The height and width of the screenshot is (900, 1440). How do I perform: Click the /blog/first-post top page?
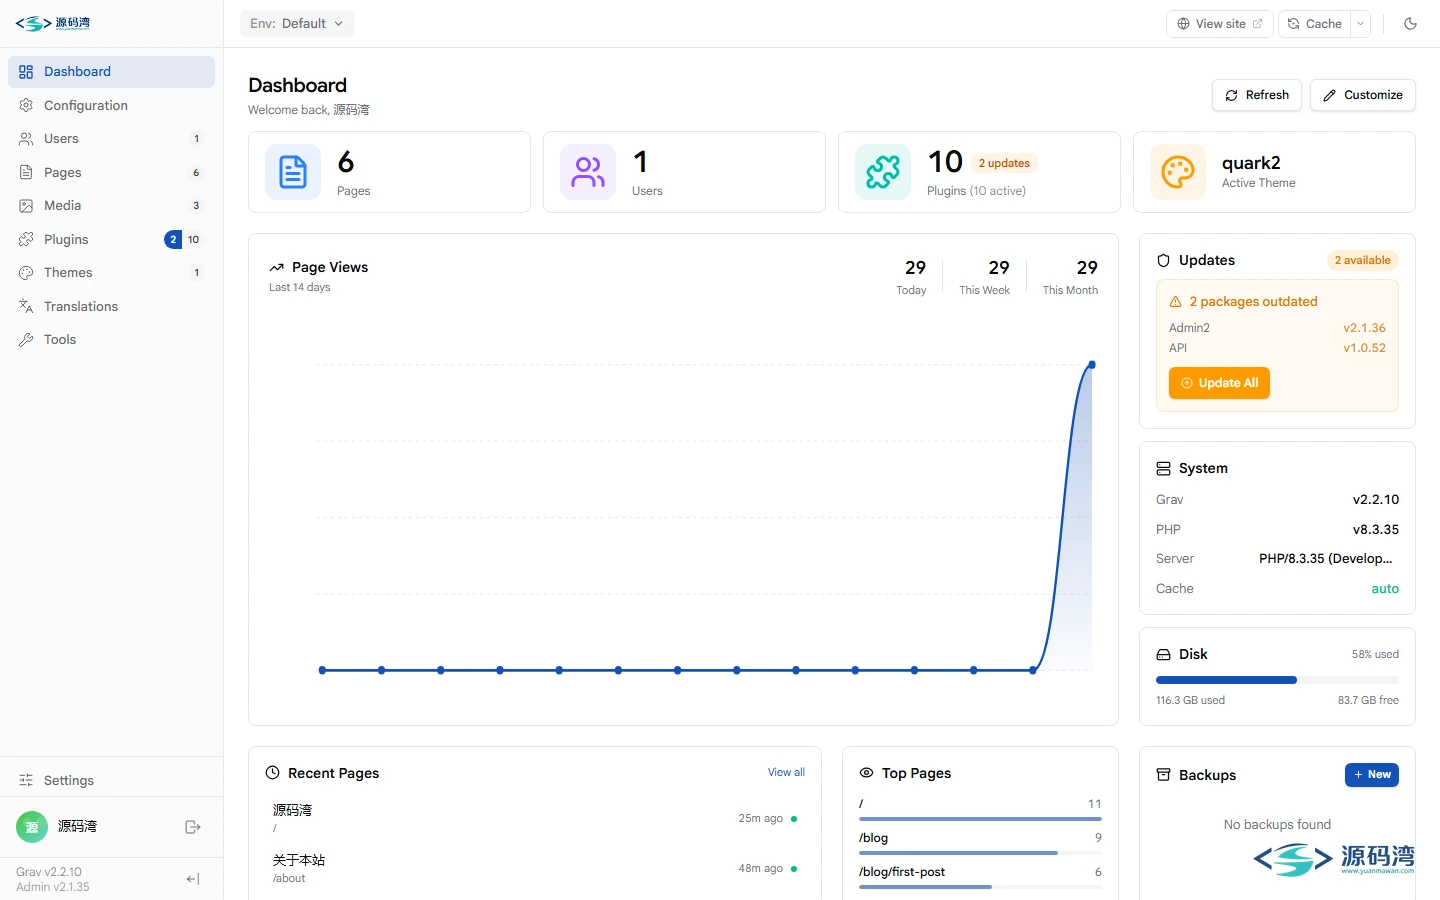[x=902, y=872]
